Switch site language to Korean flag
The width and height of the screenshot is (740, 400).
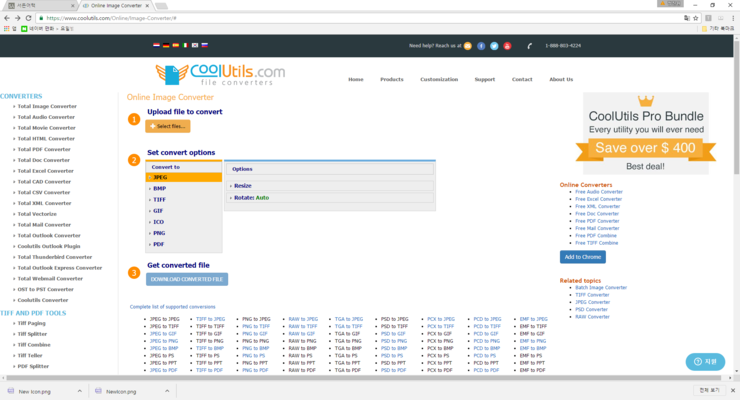195,45
